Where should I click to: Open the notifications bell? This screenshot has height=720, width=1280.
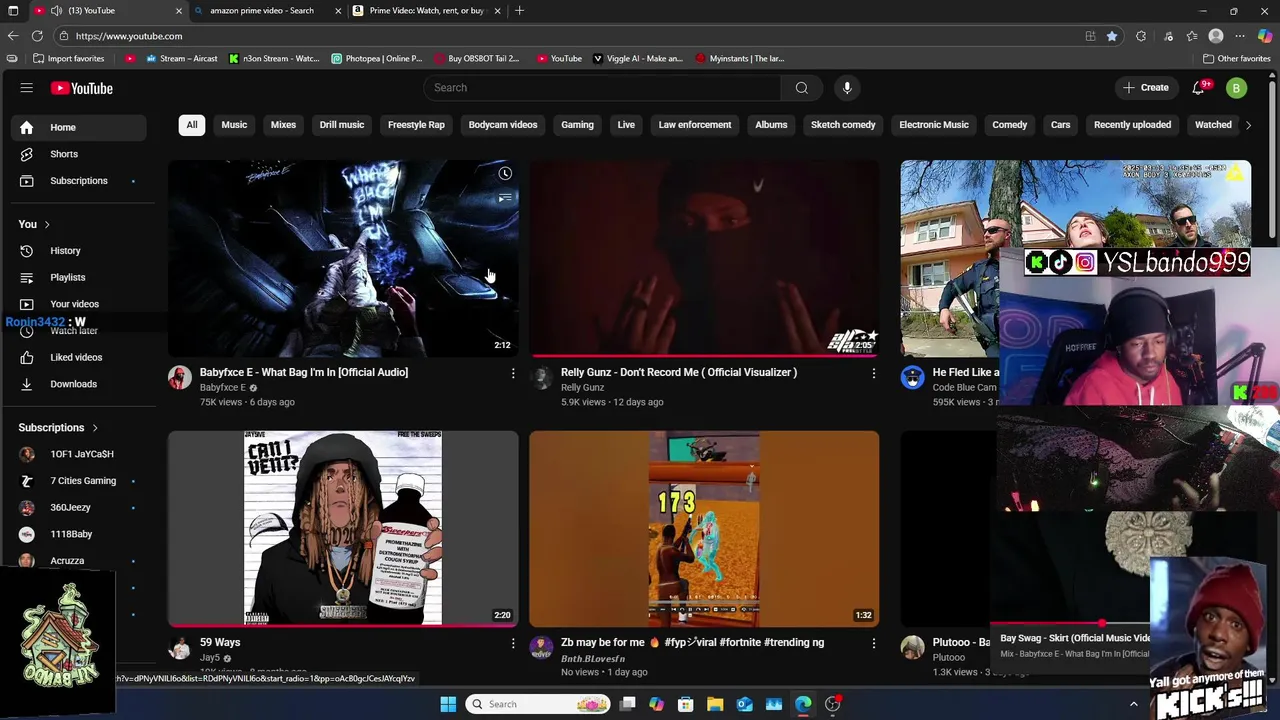[x=1199, y=88]
